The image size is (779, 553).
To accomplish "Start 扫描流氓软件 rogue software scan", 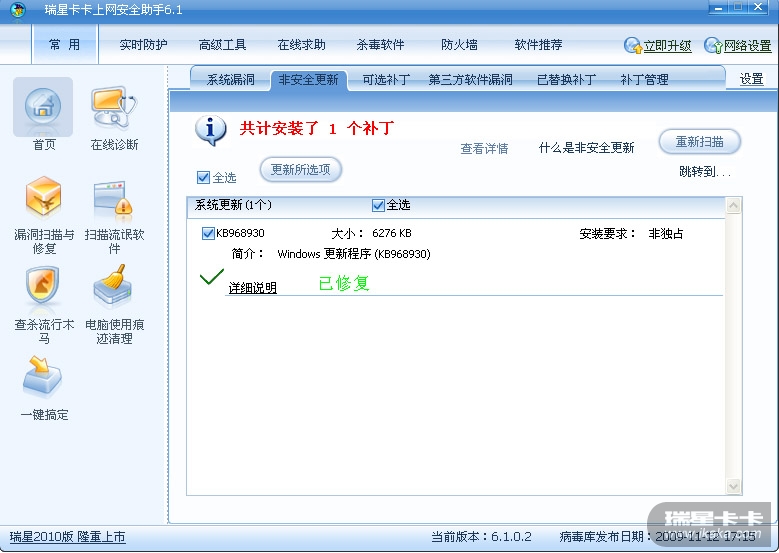I will point(114,200).
